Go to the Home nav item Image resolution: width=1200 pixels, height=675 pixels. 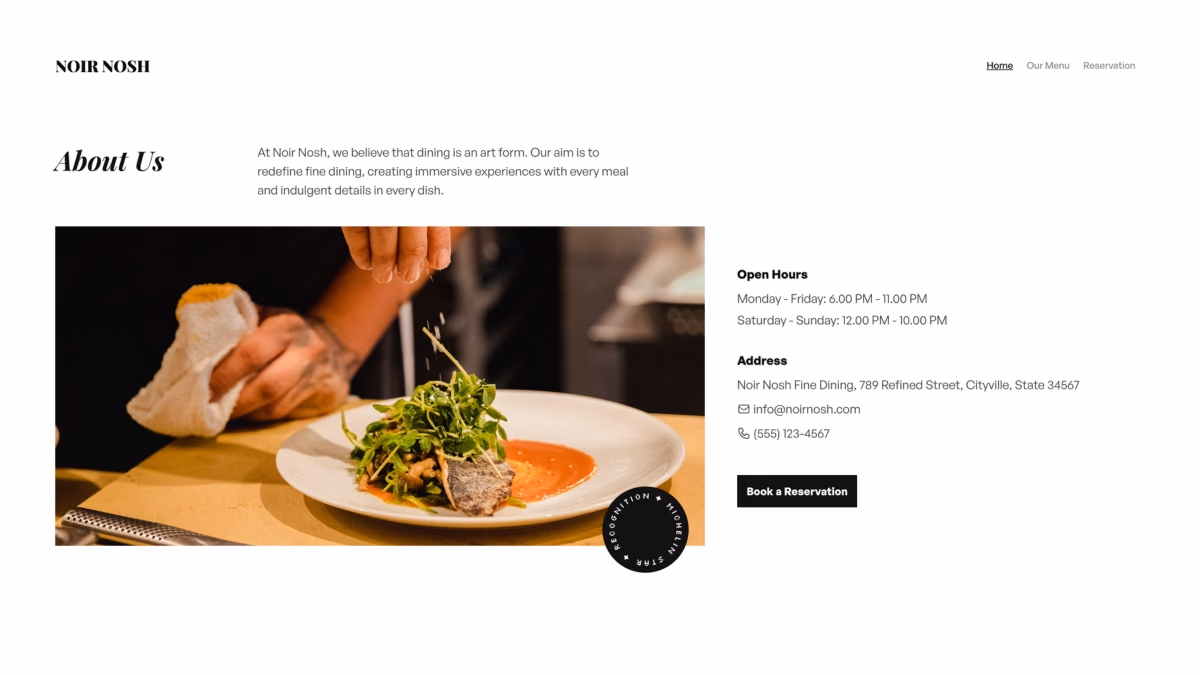coord(999,66)
